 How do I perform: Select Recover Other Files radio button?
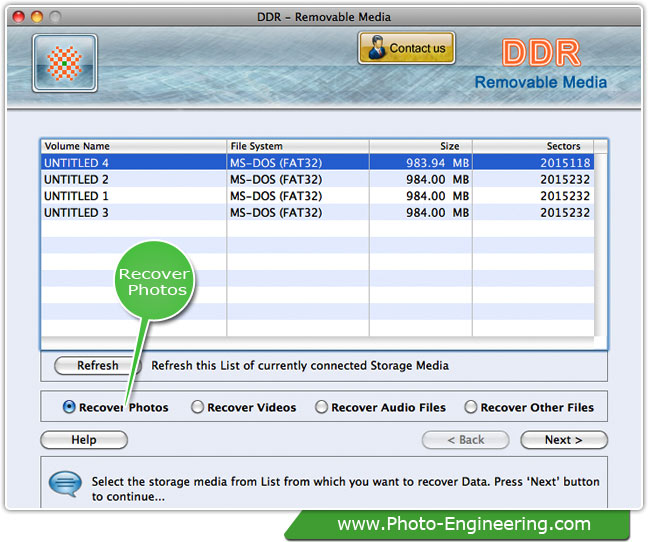coord(471,407)
